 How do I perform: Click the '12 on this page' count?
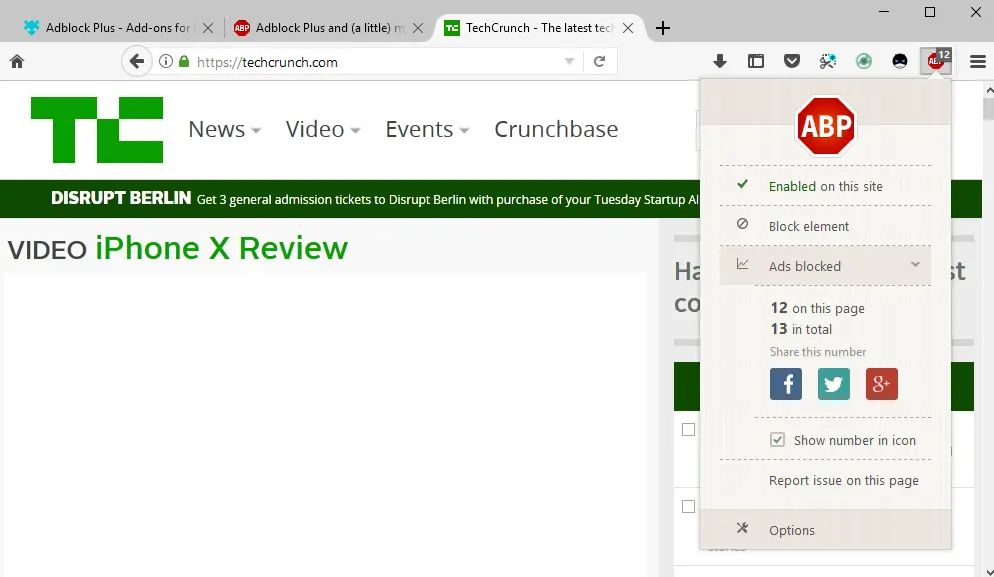[817, 308]
